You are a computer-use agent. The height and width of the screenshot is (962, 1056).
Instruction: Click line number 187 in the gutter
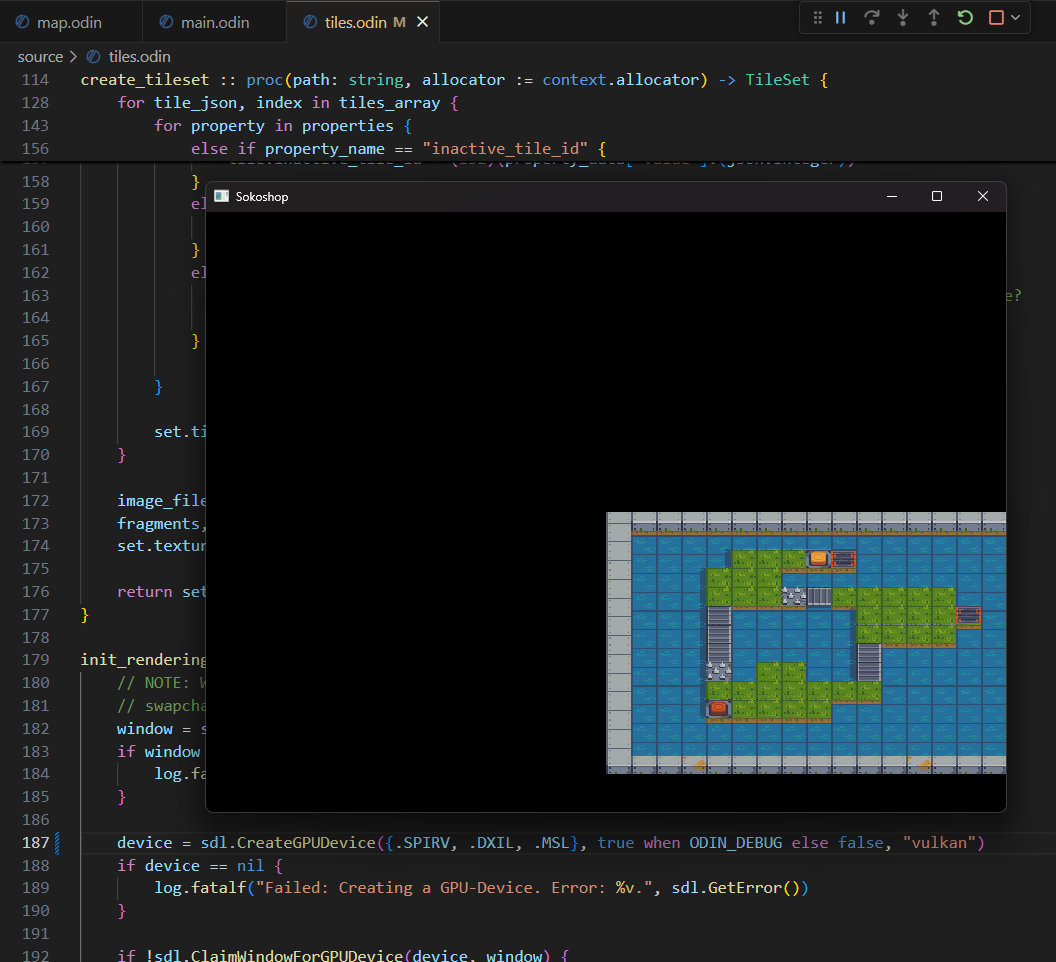click(x=35, y=843)
